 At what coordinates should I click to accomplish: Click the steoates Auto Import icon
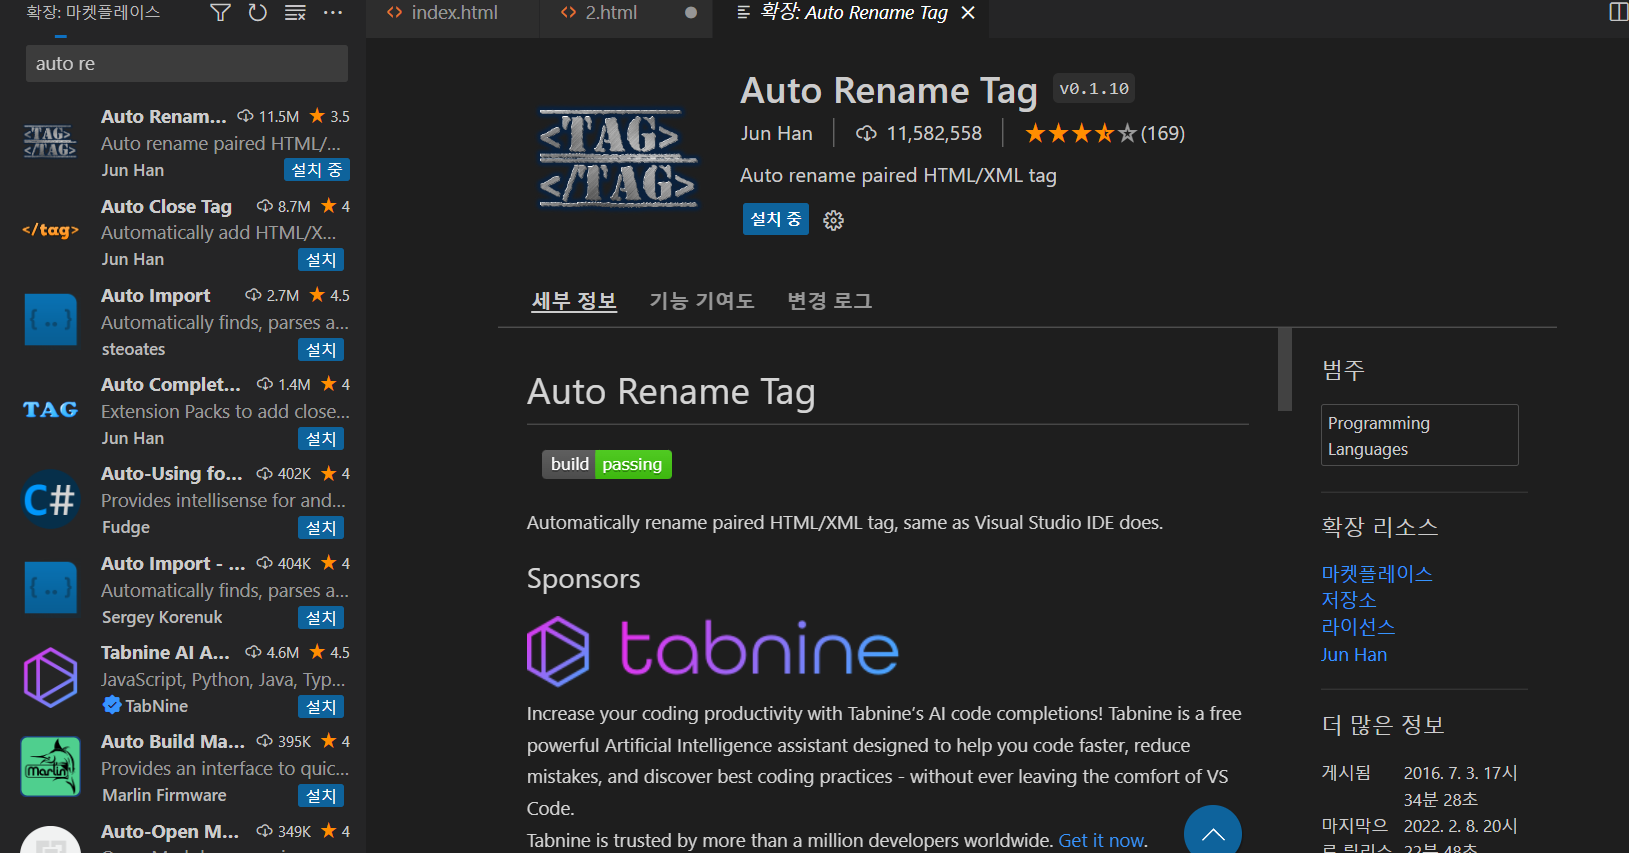50,319
